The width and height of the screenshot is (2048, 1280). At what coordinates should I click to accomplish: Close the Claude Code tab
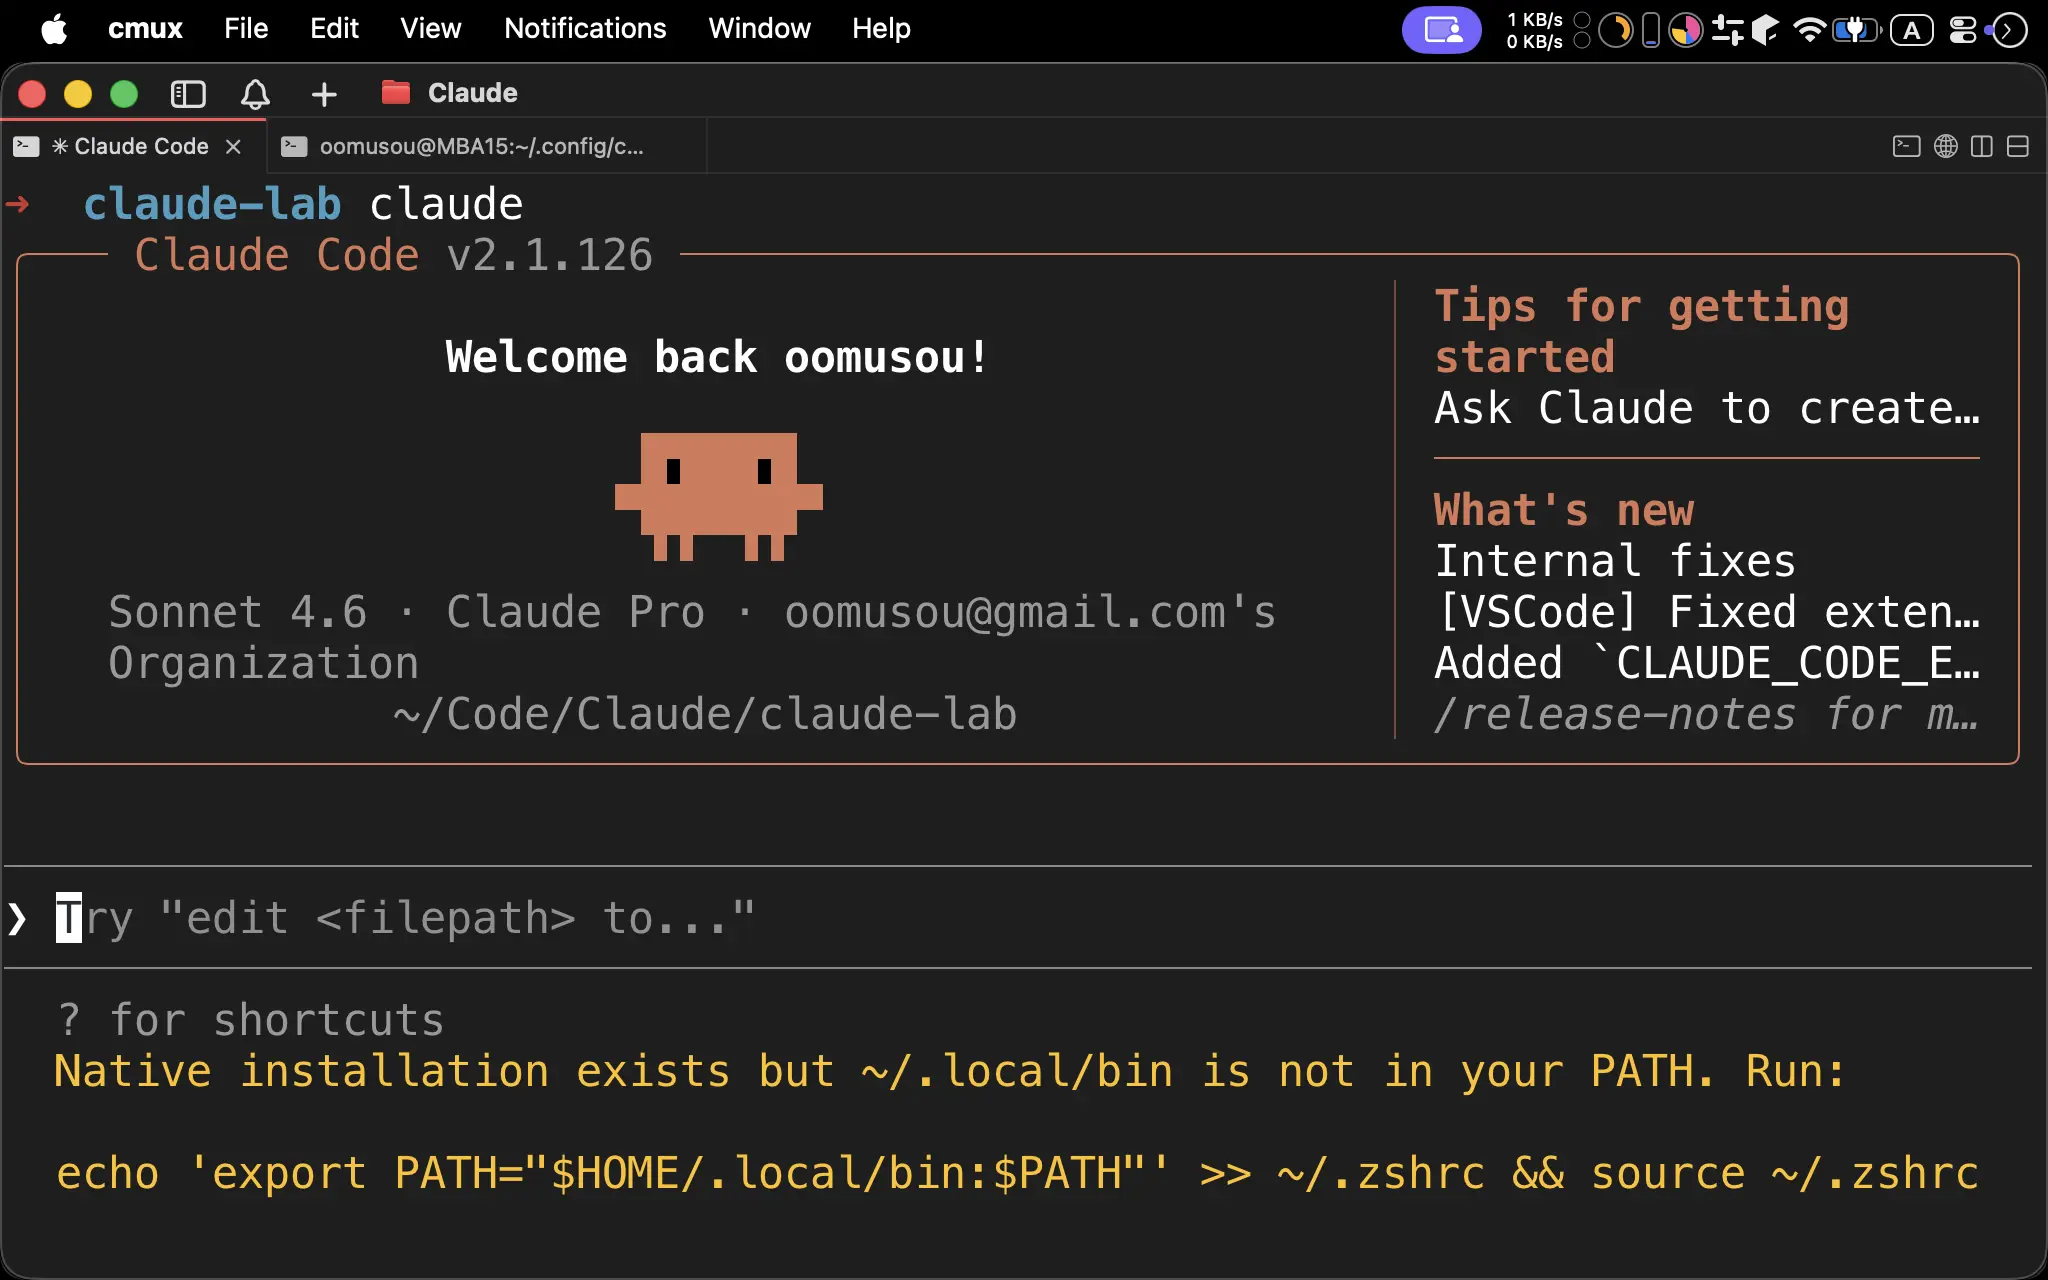233,146
